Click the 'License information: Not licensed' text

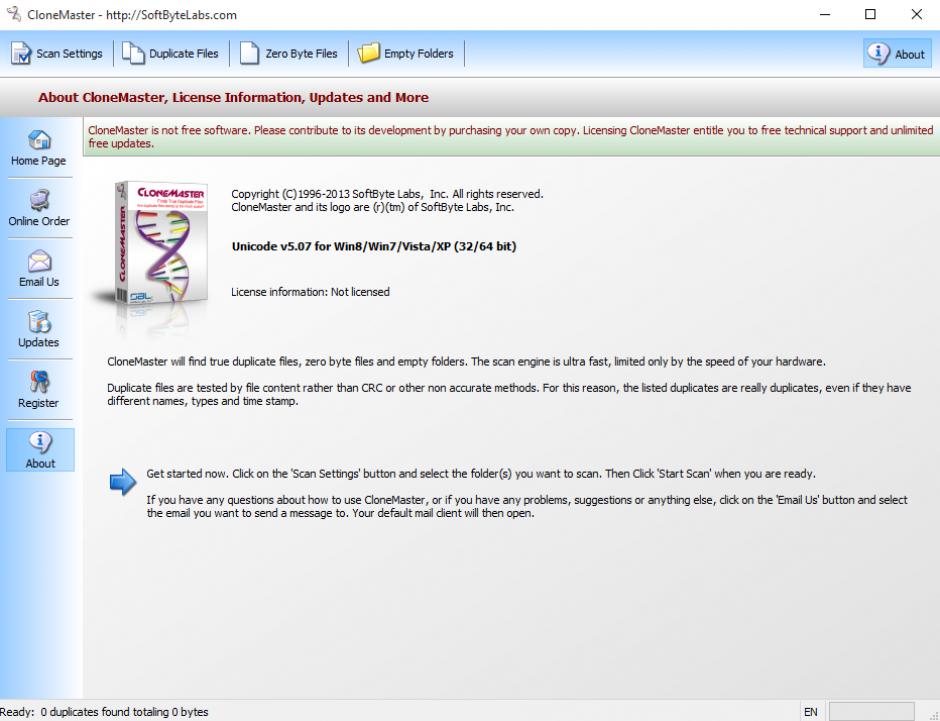[x=310, y=292]
